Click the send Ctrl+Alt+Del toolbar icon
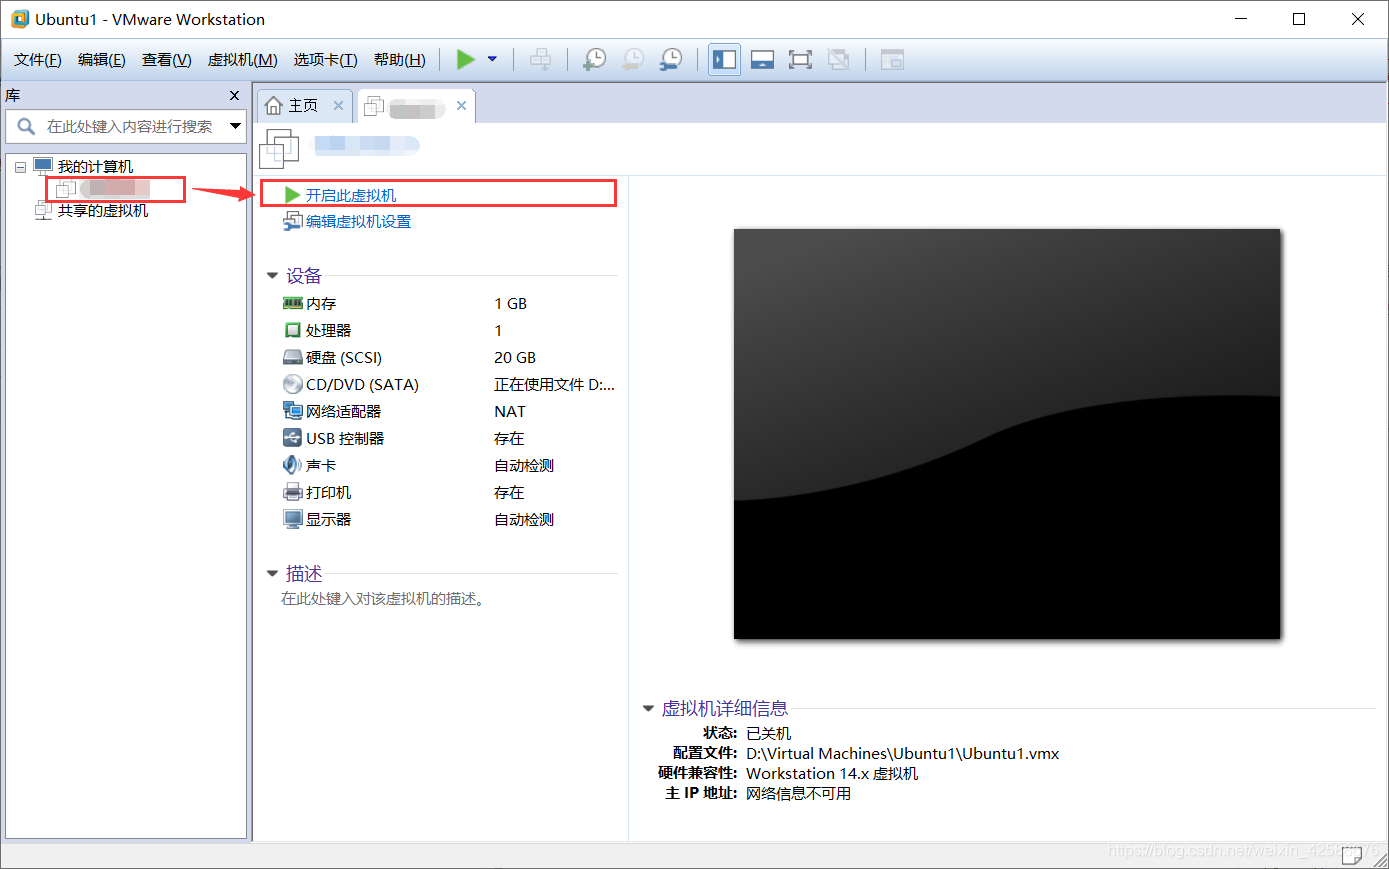Screen dimensions: 1389x869 pos(540,60)
